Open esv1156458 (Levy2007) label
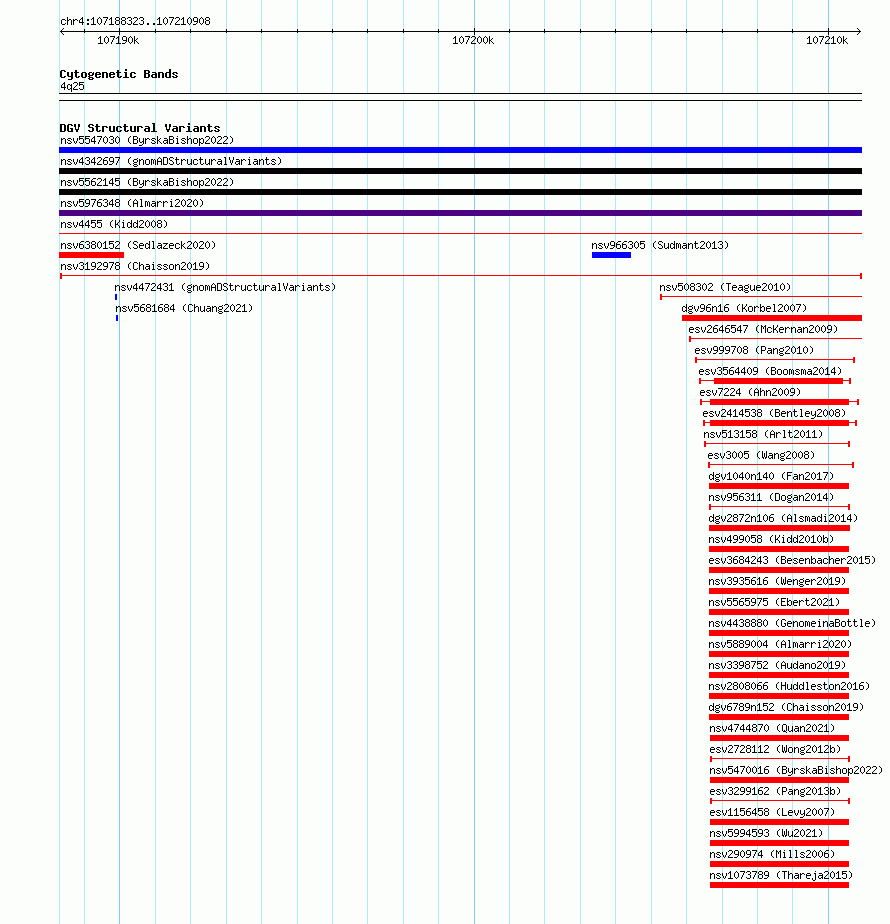Image resolution: width=890 pixels, height=924 pixels. click(772, 813)
